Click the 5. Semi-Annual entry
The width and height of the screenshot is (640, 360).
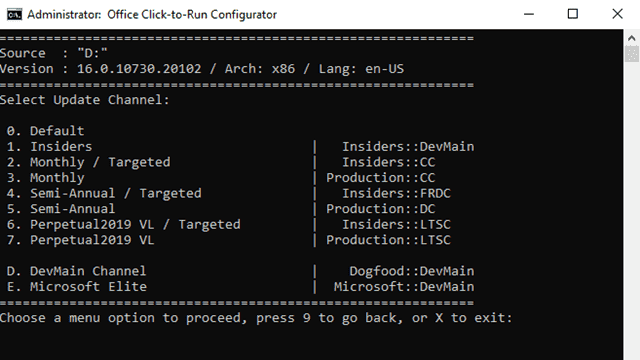pyautogui.click(x=61, y=209)
